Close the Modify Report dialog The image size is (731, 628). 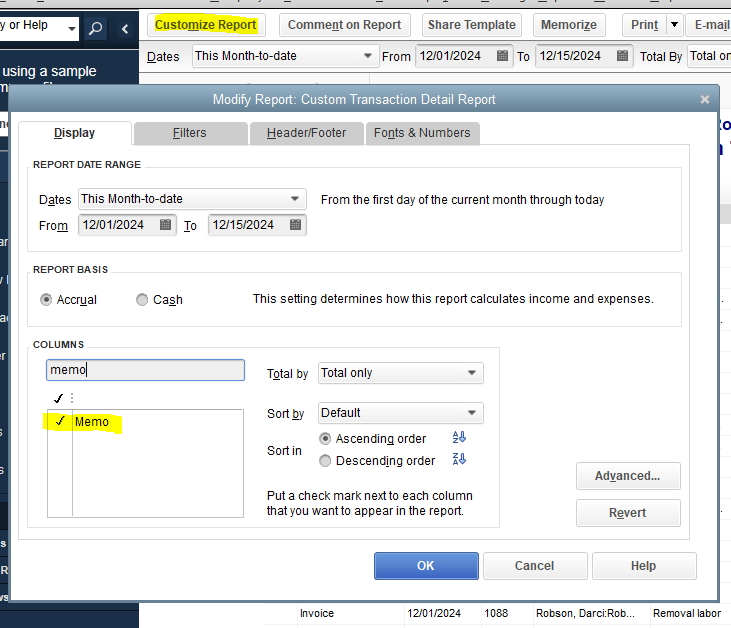coord(704,99)
